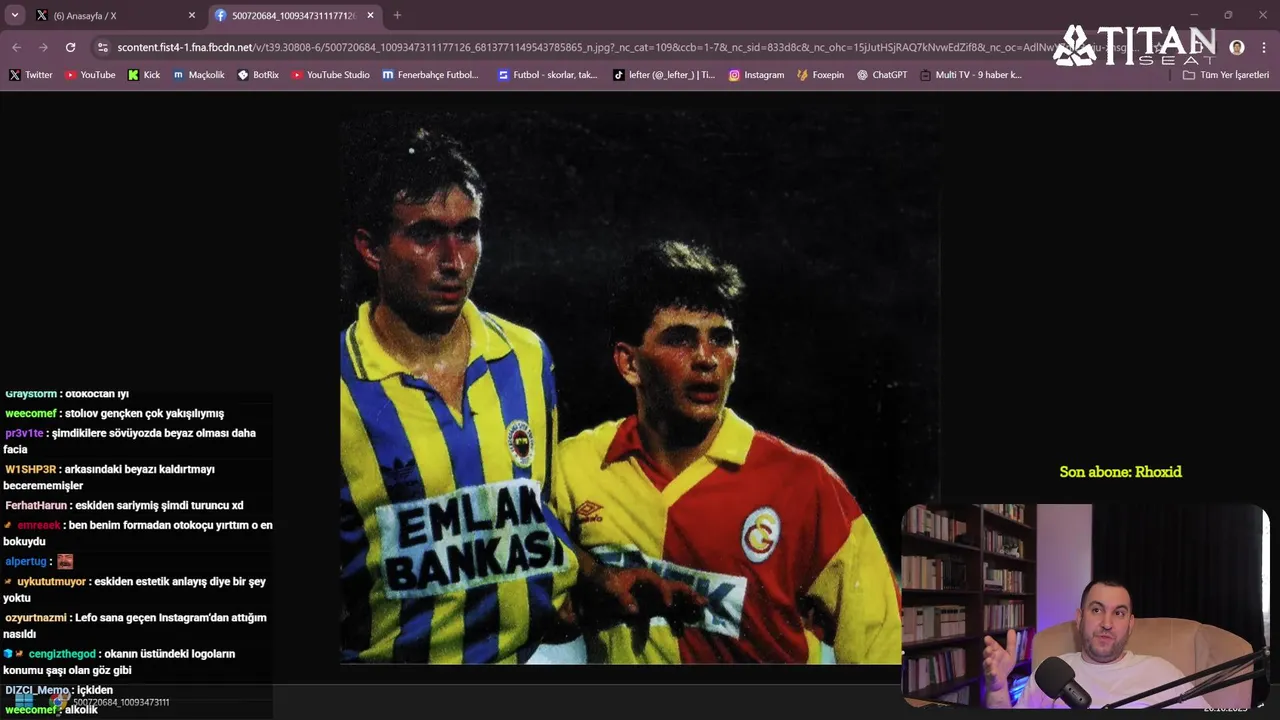Click chat message from weecomef about stoilov
Image resolution: width=1280 pixels, height=720 pixels.
click(115, 413)
